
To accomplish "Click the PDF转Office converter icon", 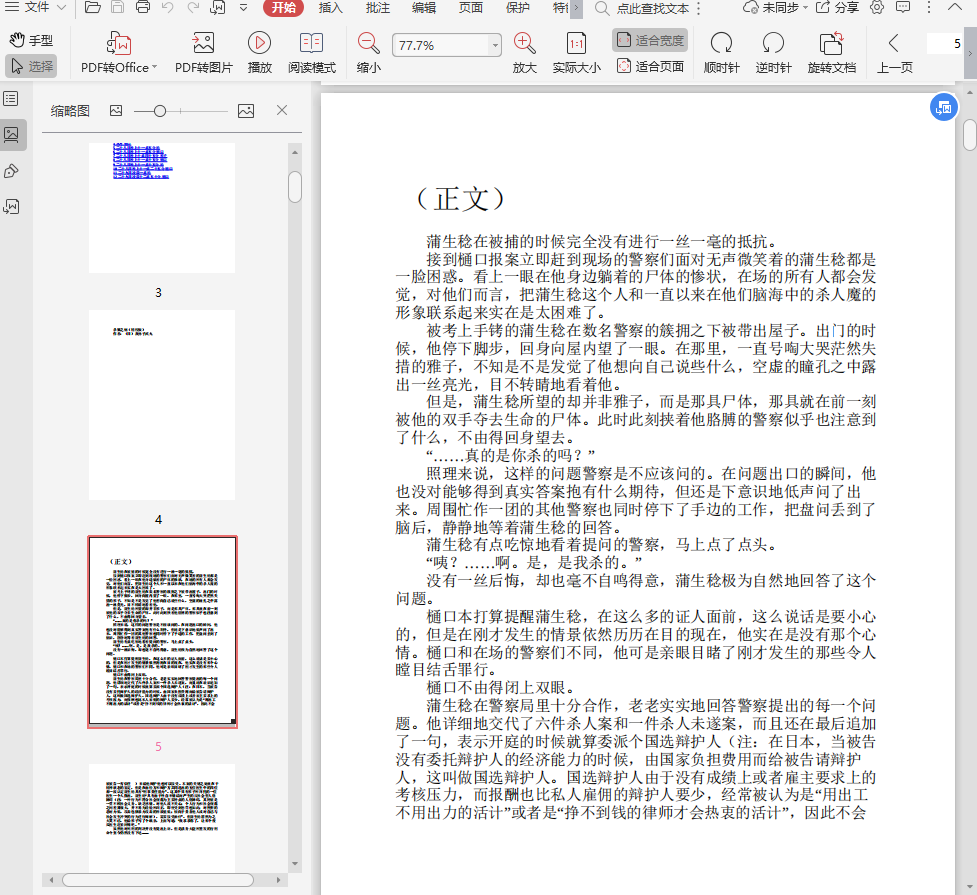I will coord(119,44).
